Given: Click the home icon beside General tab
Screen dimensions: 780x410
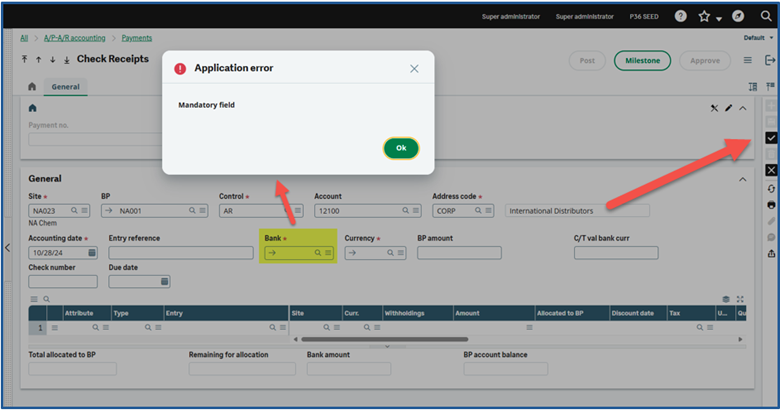Looking at the screenshot, I should pos(32,87).
